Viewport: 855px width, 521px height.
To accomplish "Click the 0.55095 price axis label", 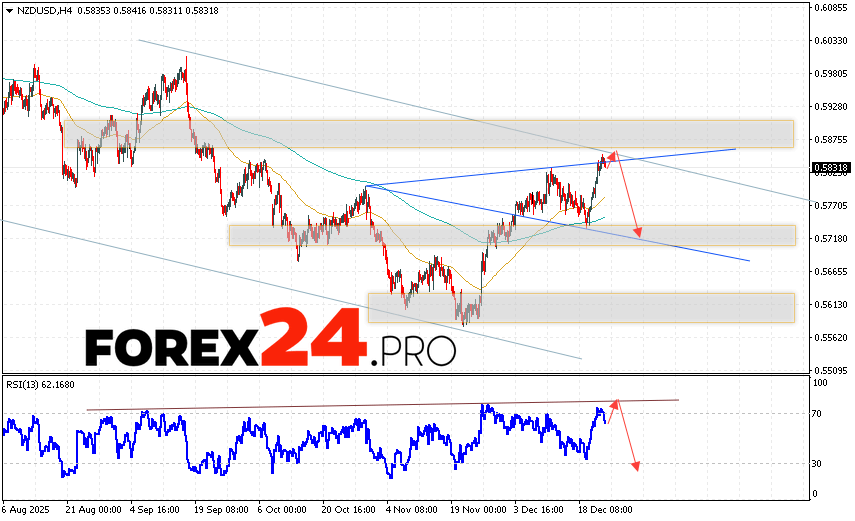I will [x=831, y=370].
